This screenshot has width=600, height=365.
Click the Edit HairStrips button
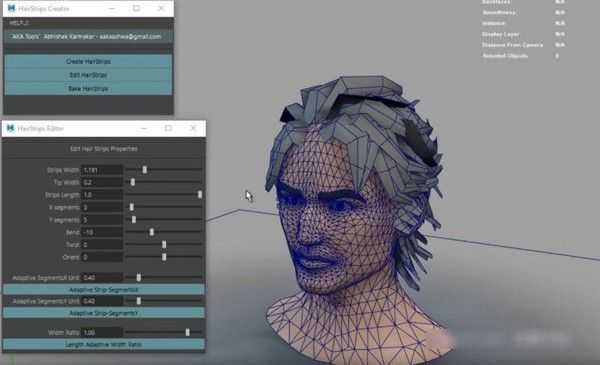pos(88,75)
